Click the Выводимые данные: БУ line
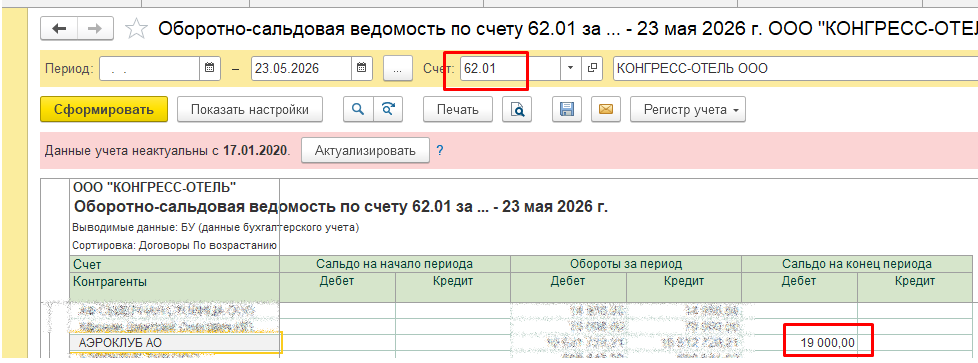Viewport: 978px width, 363px height. [216, 228]
